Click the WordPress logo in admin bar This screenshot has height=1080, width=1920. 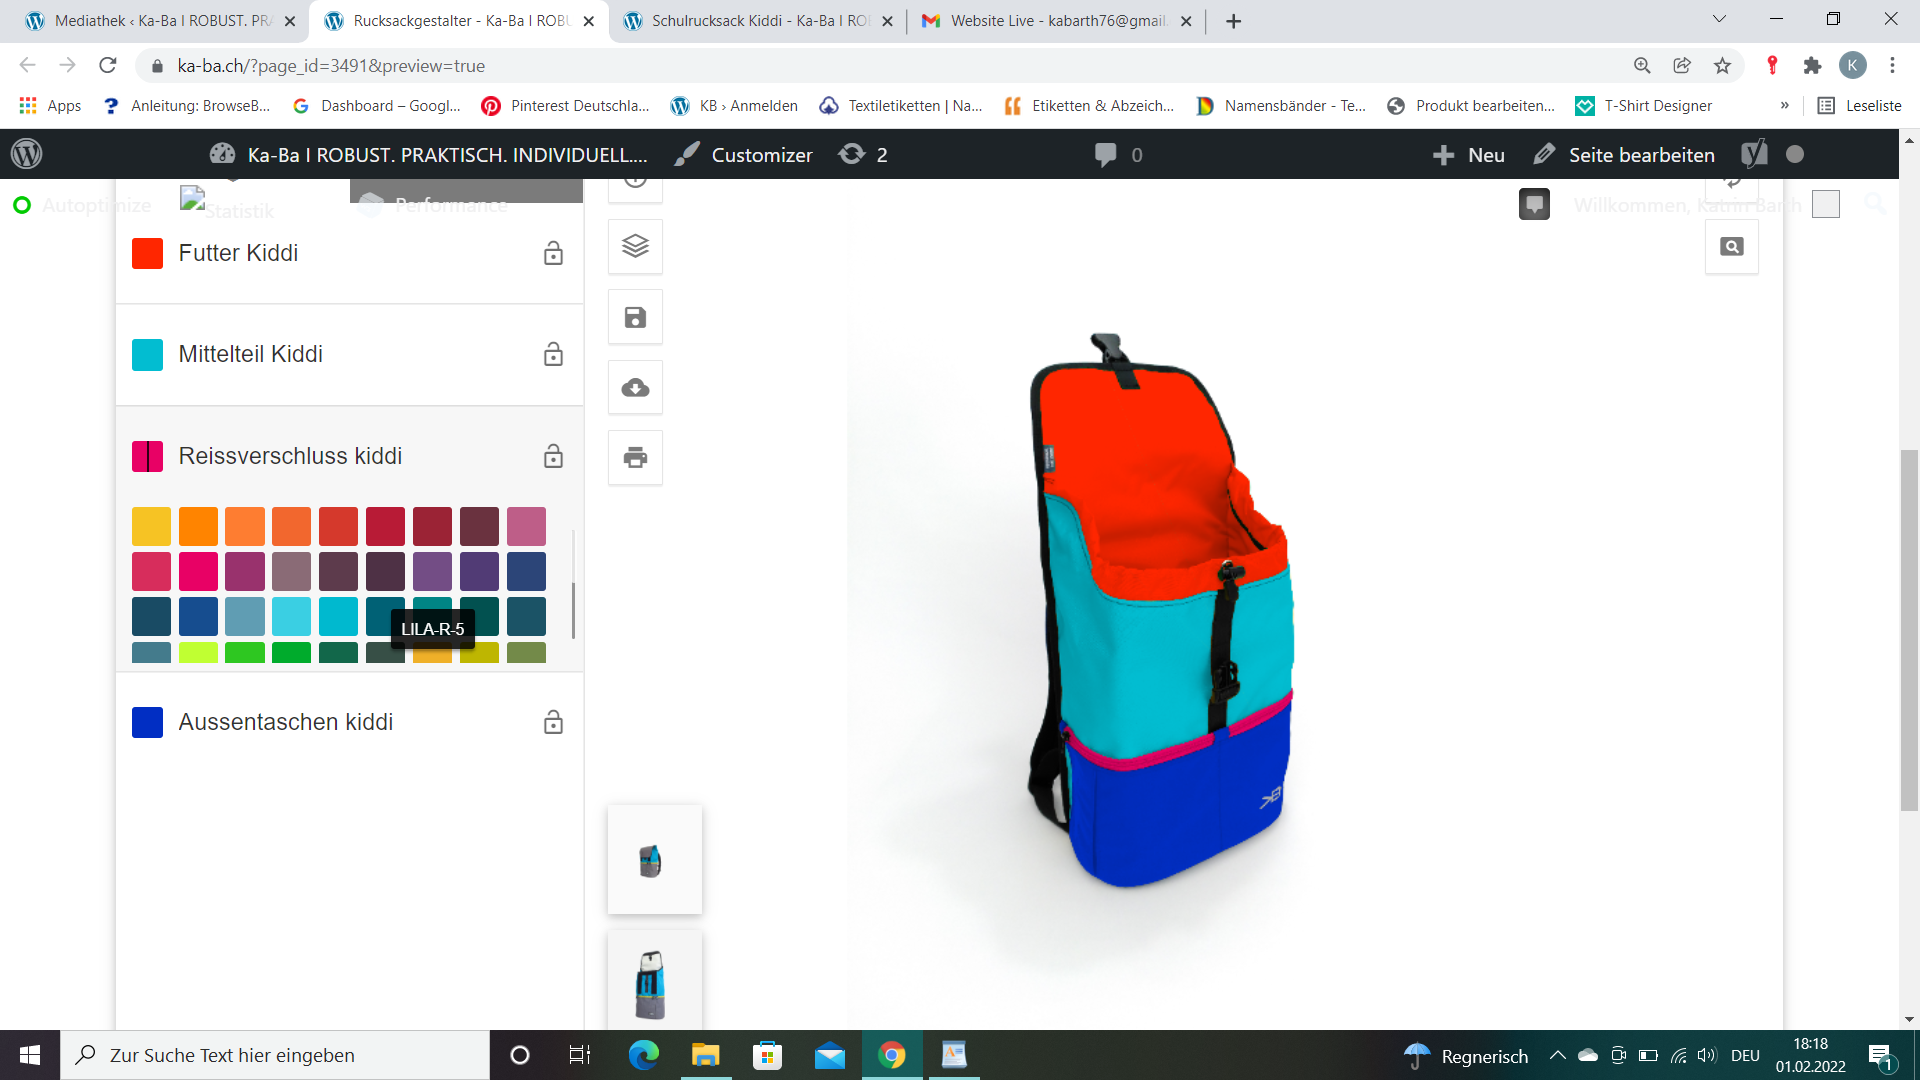tap(27, 154)
